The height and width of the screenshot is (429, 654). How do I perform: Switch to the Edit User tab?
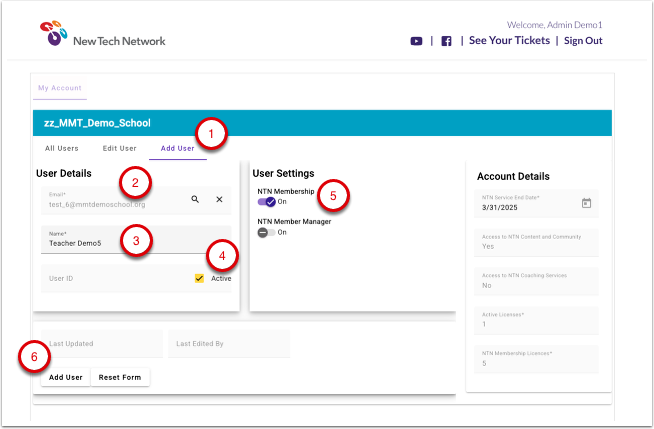click(x=119, y=148)
